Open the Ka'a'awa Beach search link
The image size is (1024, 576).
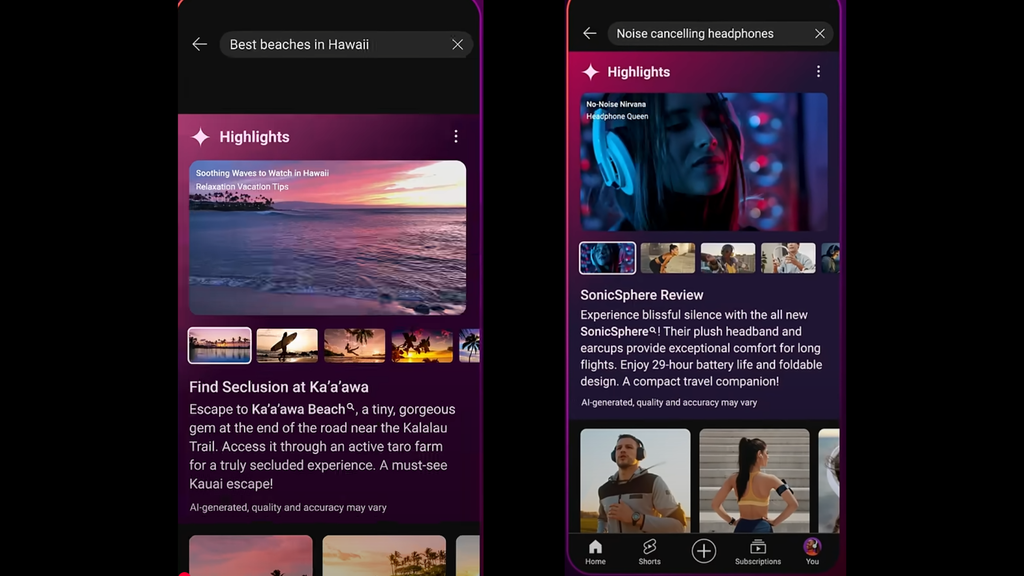pyautogui.click(x=303, y=409)
